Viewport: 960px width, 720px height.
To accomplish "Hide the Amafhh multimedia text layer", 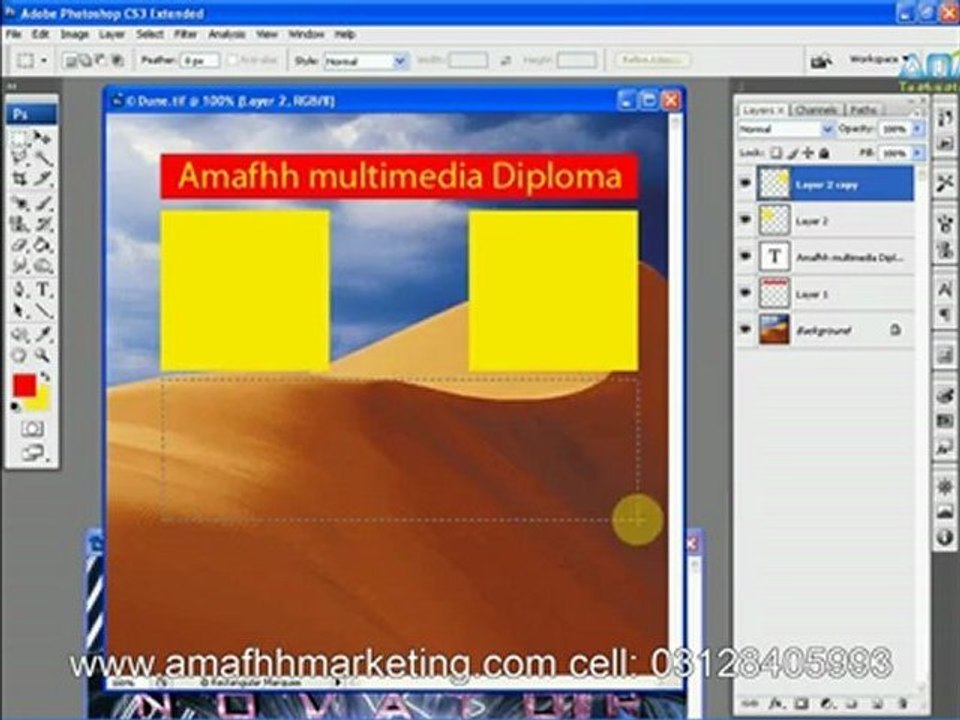I will (745, 257).
